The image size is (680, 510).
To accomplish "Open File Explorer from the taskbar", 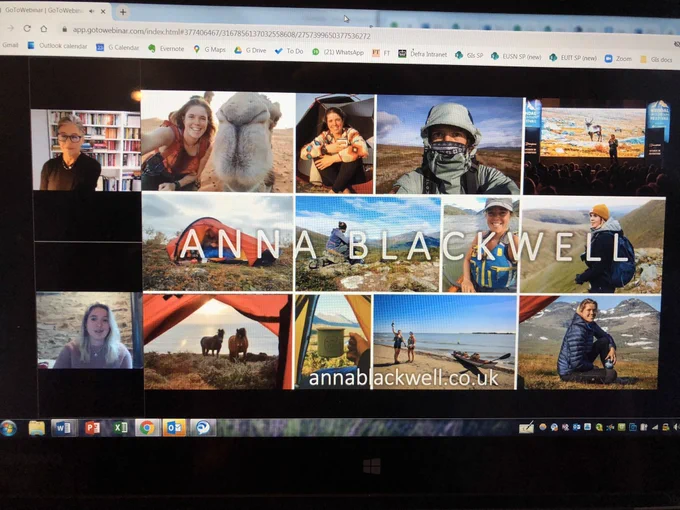I will pos(37,428).
